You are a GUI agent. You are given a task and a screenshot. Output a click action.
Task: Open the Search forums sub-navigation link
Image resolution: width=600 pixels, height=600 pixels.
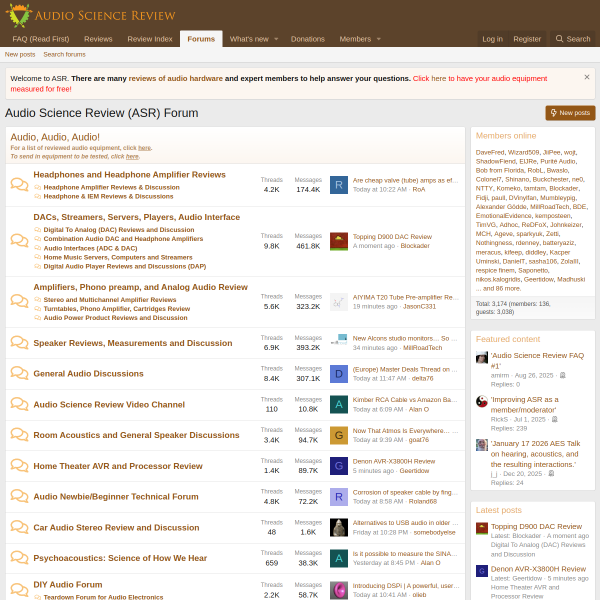[x=64, y=54]
